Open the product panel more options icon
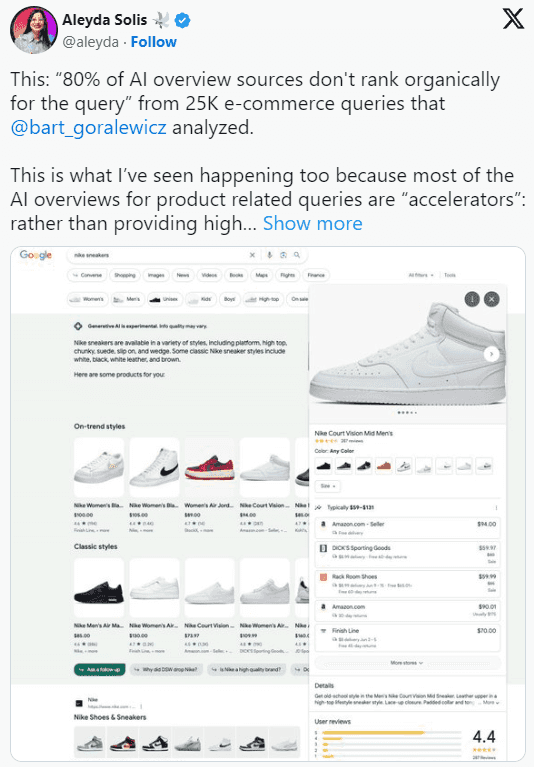 (x=472, y=299)
